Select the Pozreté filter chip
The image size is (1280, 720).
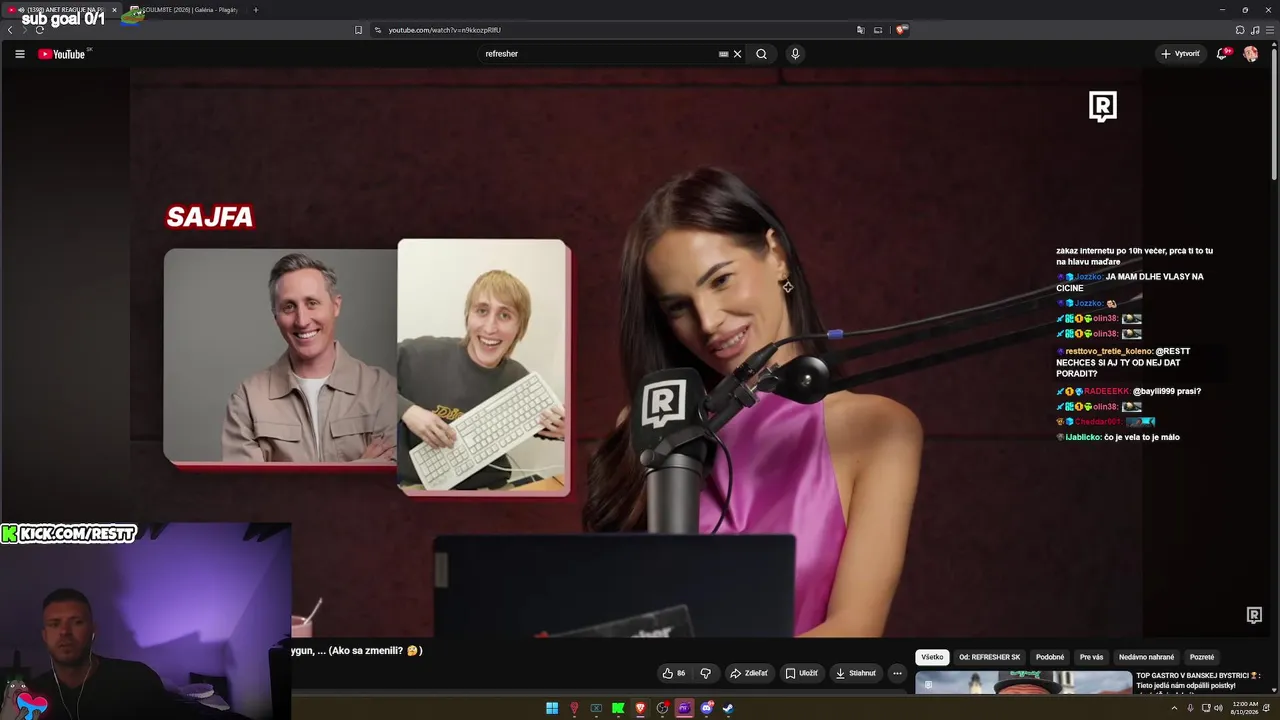(x=1202, y=657)
